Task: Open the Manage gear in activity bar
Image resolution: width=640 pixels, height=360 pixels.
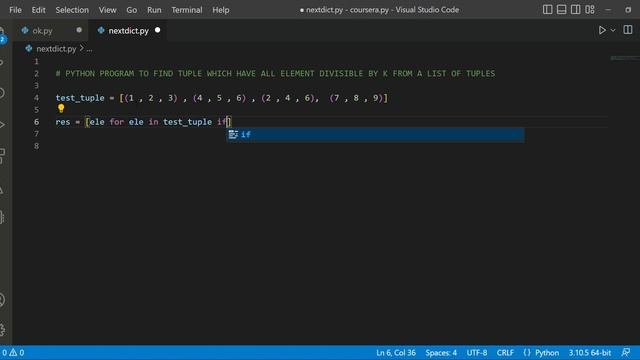Action: click(2, 329)
